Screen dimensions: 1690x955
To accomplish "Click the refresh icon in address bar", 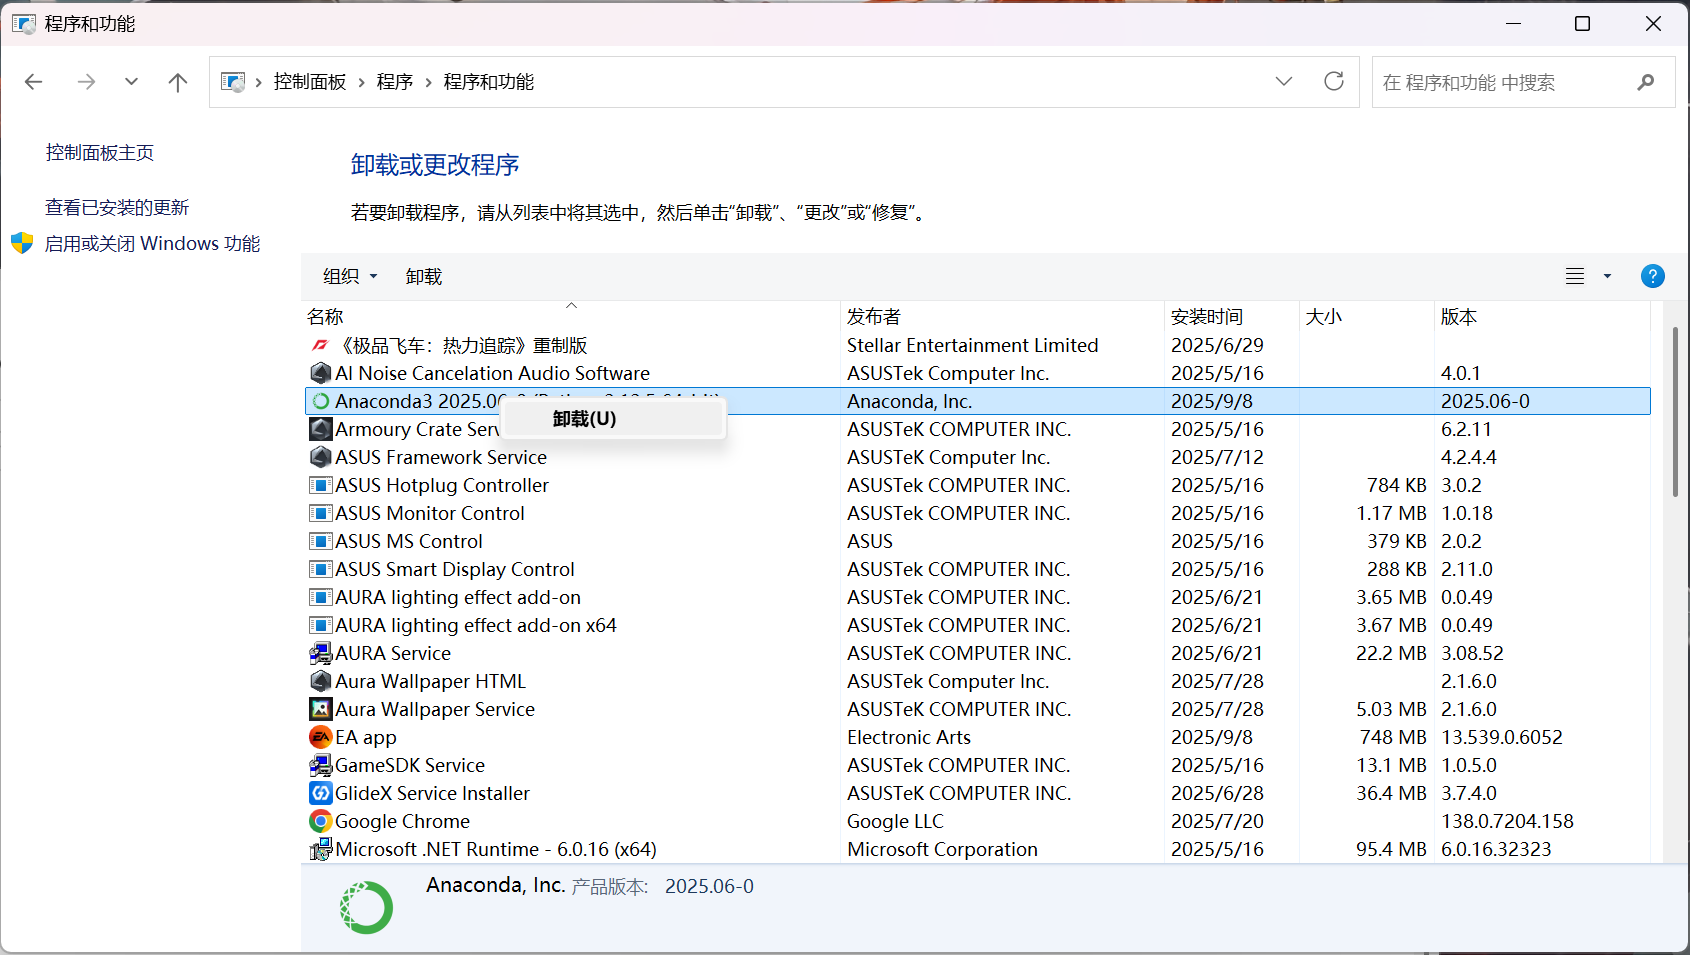I will point(1334,82).
